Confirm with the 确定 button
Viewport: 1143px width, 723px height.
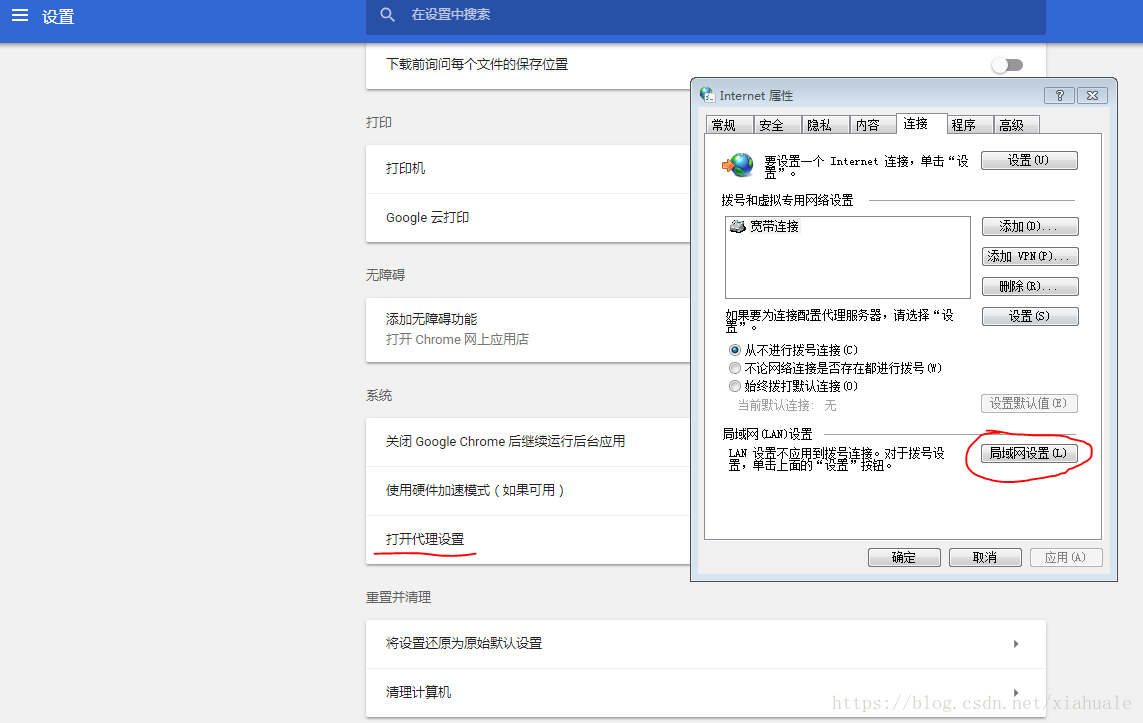(904, 558)
